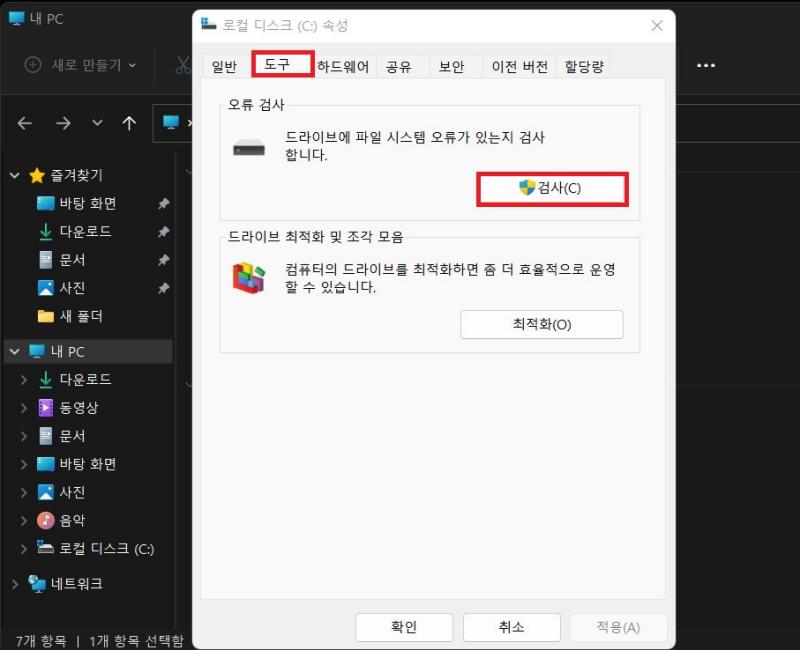
Task: Select 네트워크 label in sidebar
Action: (77, 584)
